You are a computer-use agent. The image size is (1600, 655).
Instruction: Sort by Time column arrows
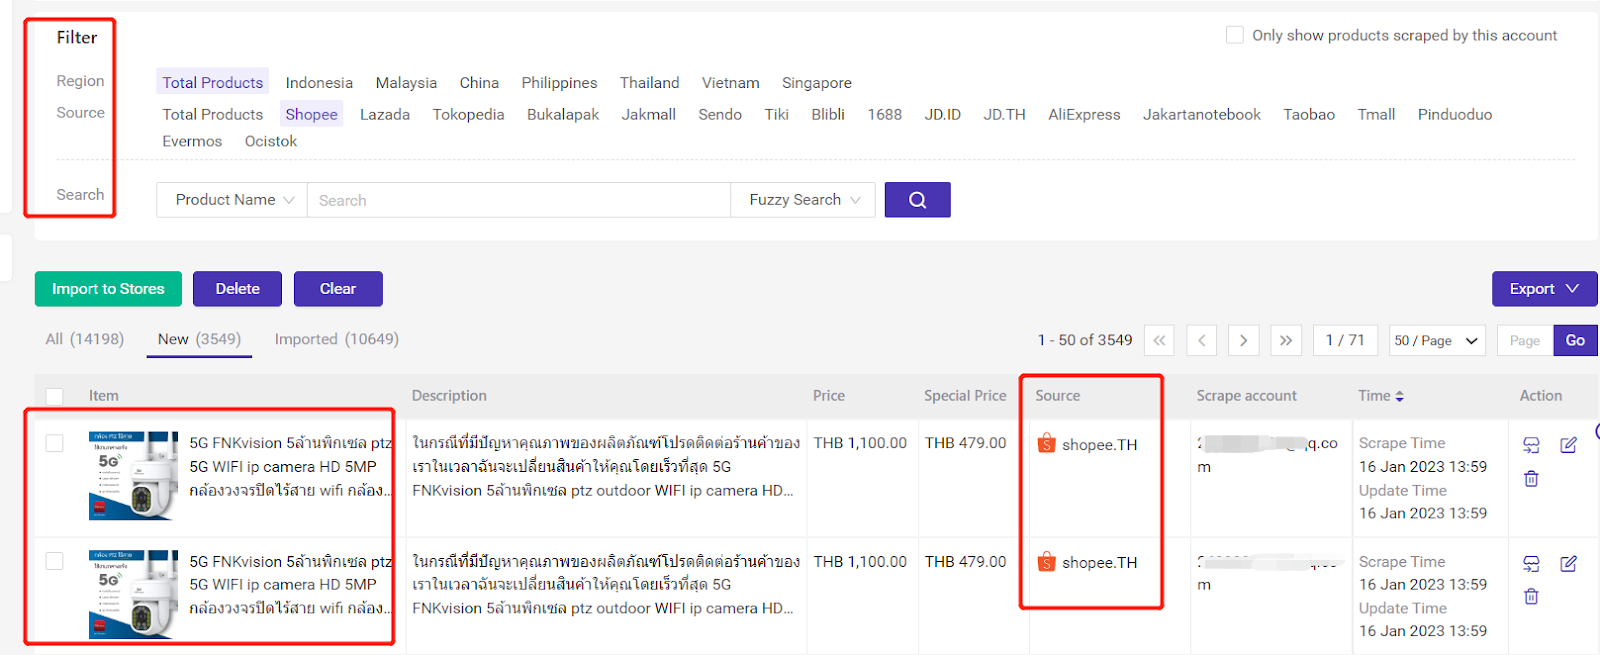coord(1400,396)
